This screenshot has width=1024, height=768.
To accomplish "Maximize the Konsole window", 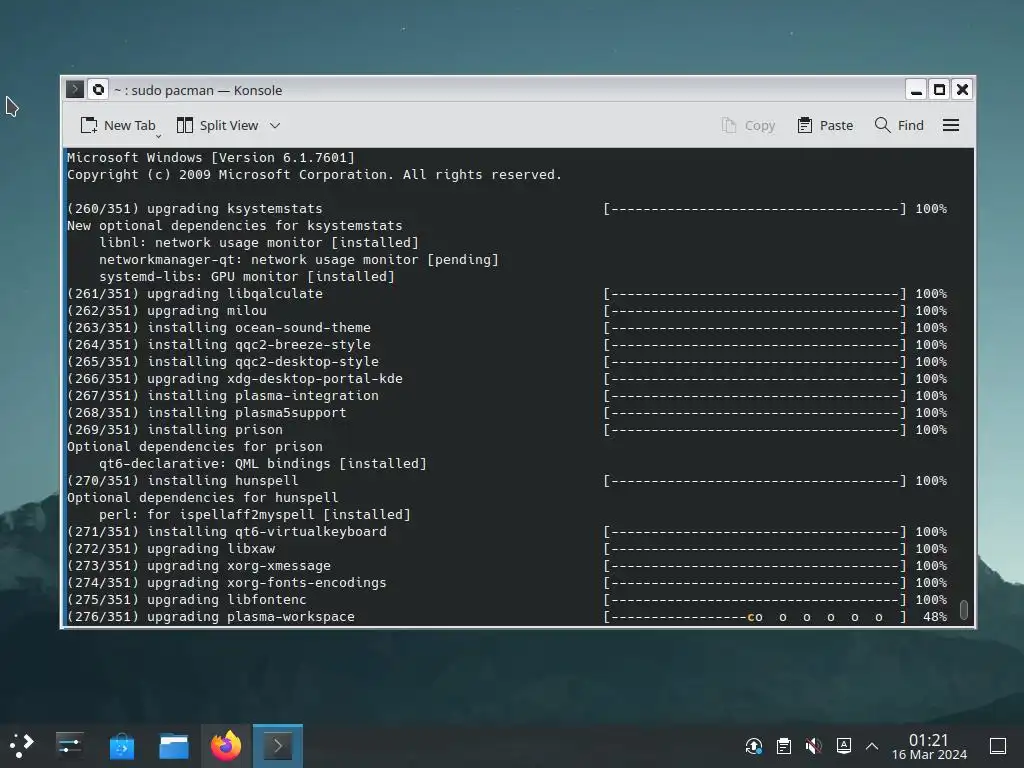I will pos(939,89).
